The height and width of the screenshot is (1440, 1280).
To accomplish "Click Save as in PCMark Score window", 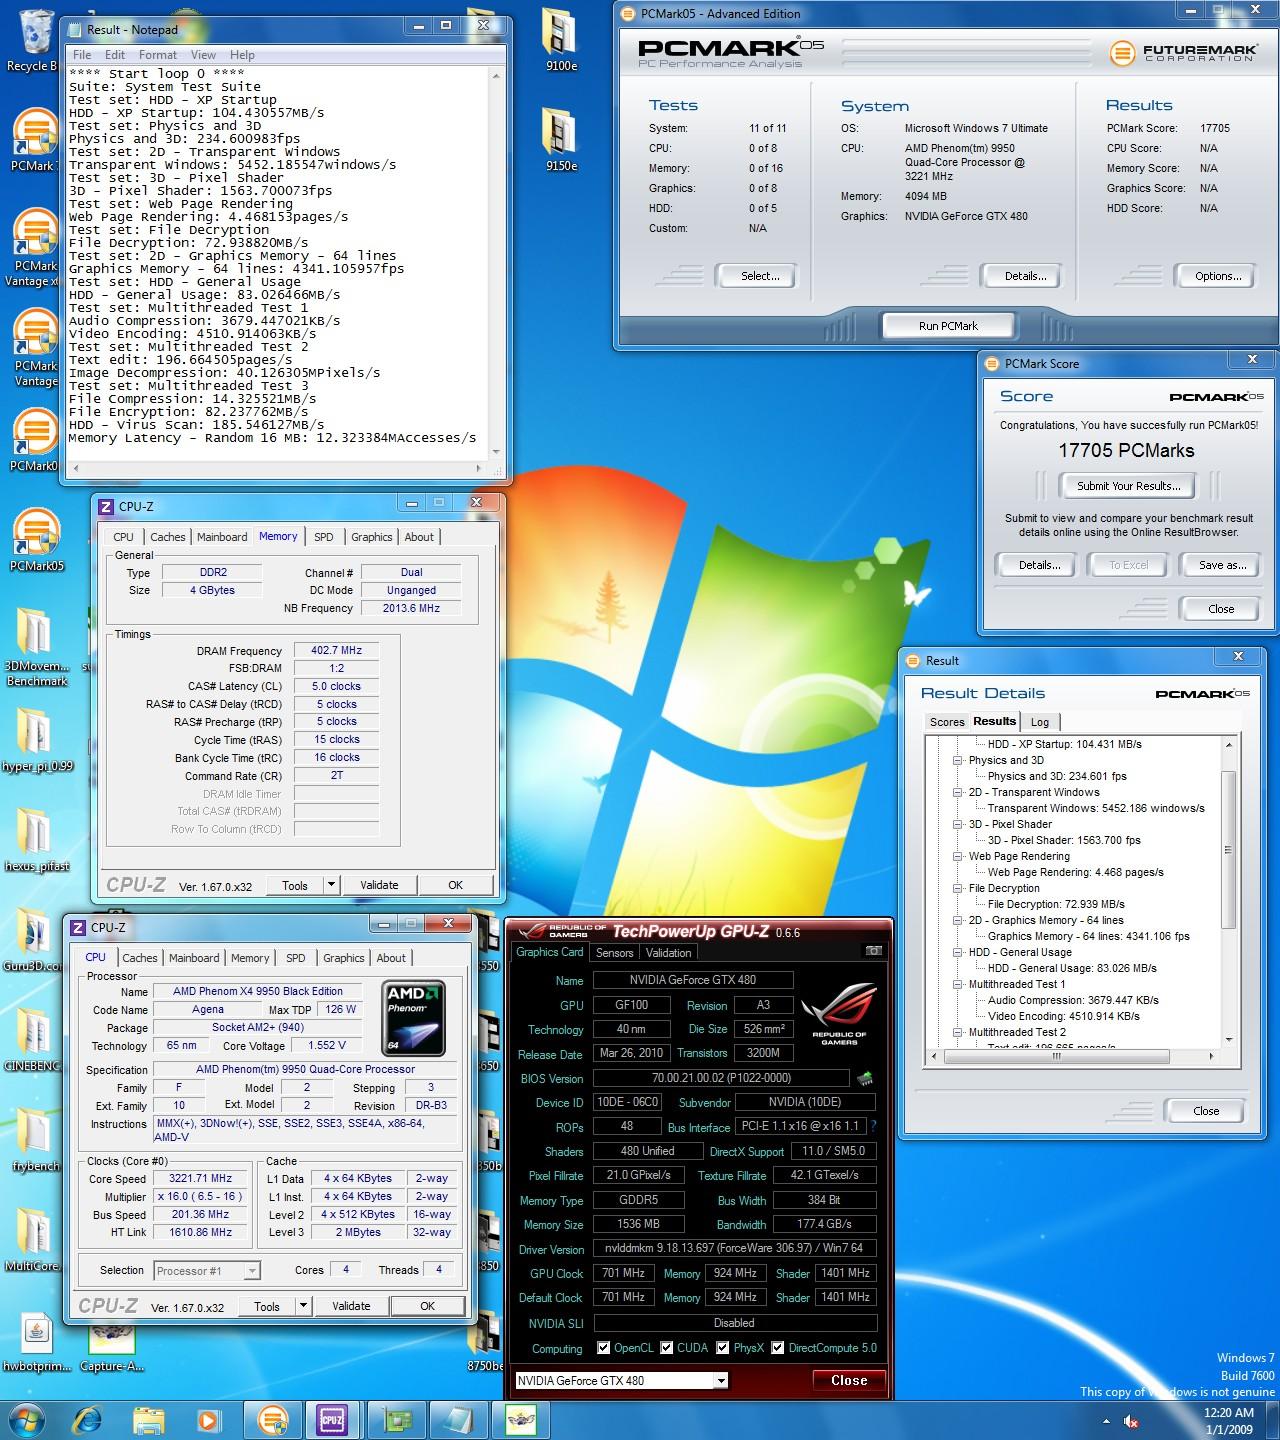I will pos(1222,565).
